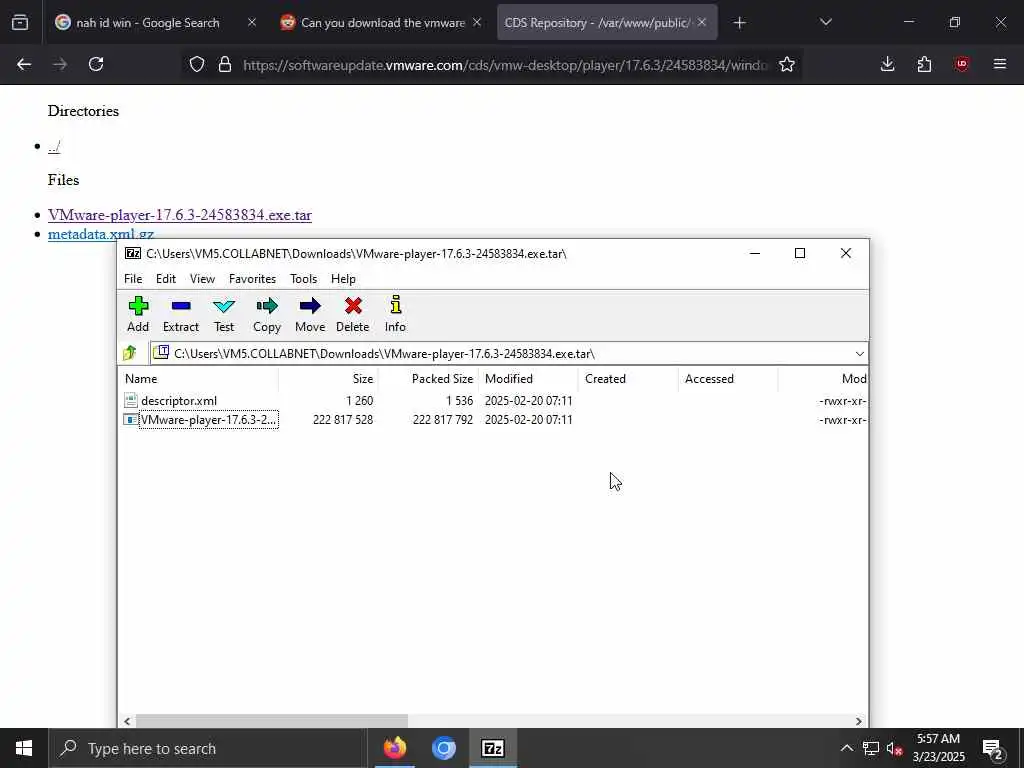1024x768 pixels.
Task: Open the notification center icon
Action: click(x=993, y=748)
